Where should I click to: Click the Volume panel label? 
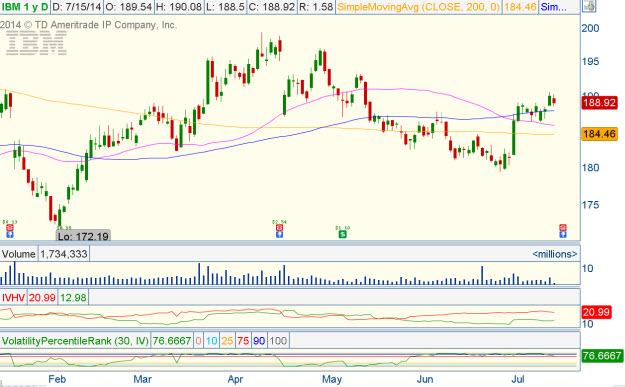click(19, 254)
